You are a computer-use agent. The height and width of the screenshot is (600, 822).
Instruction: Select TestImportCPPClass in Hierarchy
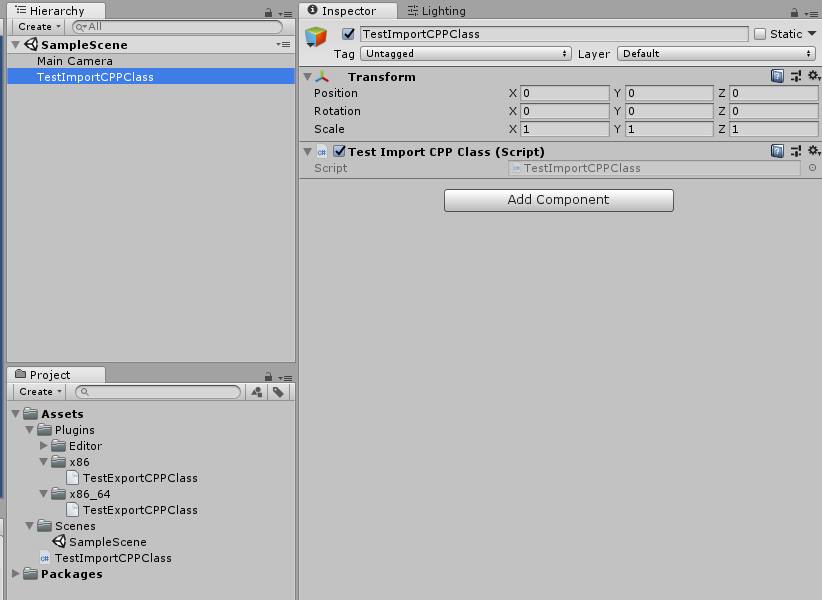click(151, 77)
